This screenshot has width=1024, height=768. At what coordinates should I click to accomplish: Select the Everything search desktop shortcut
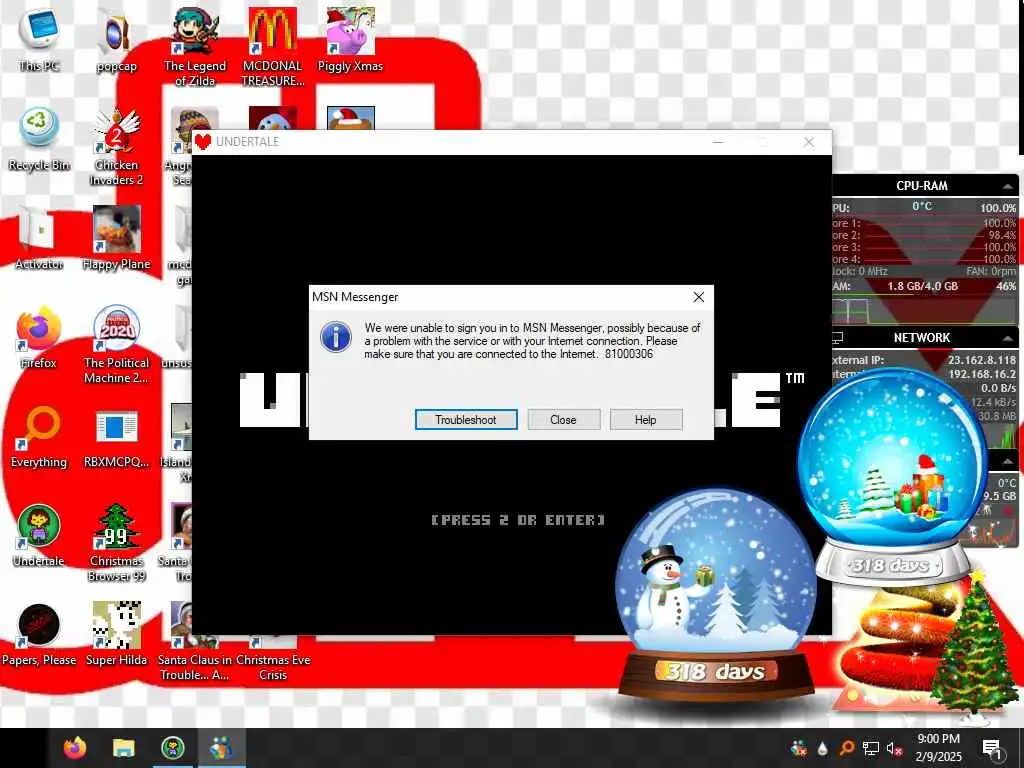click(39, 436)
